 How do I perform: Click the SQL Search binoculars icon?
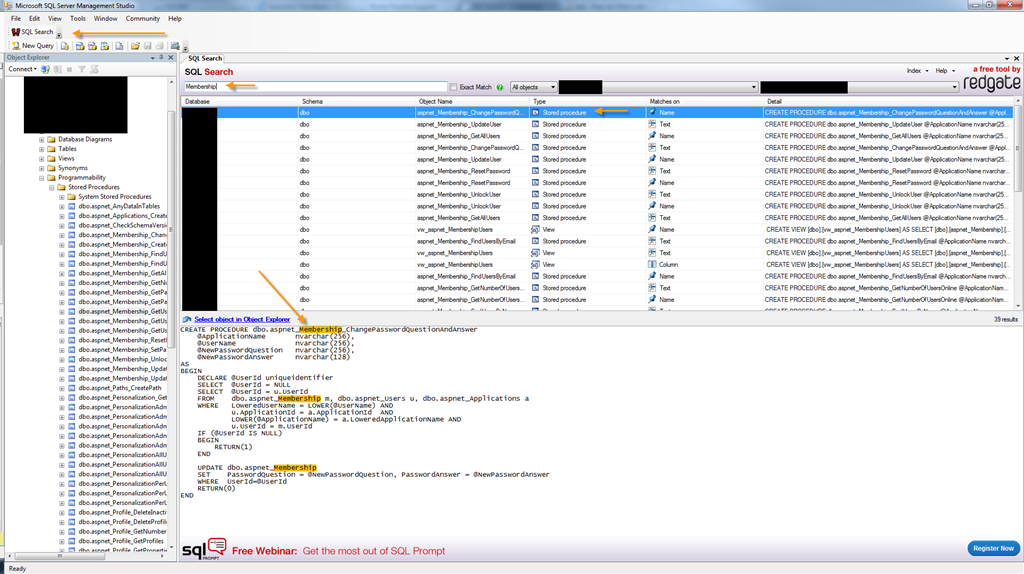(16, 31)
